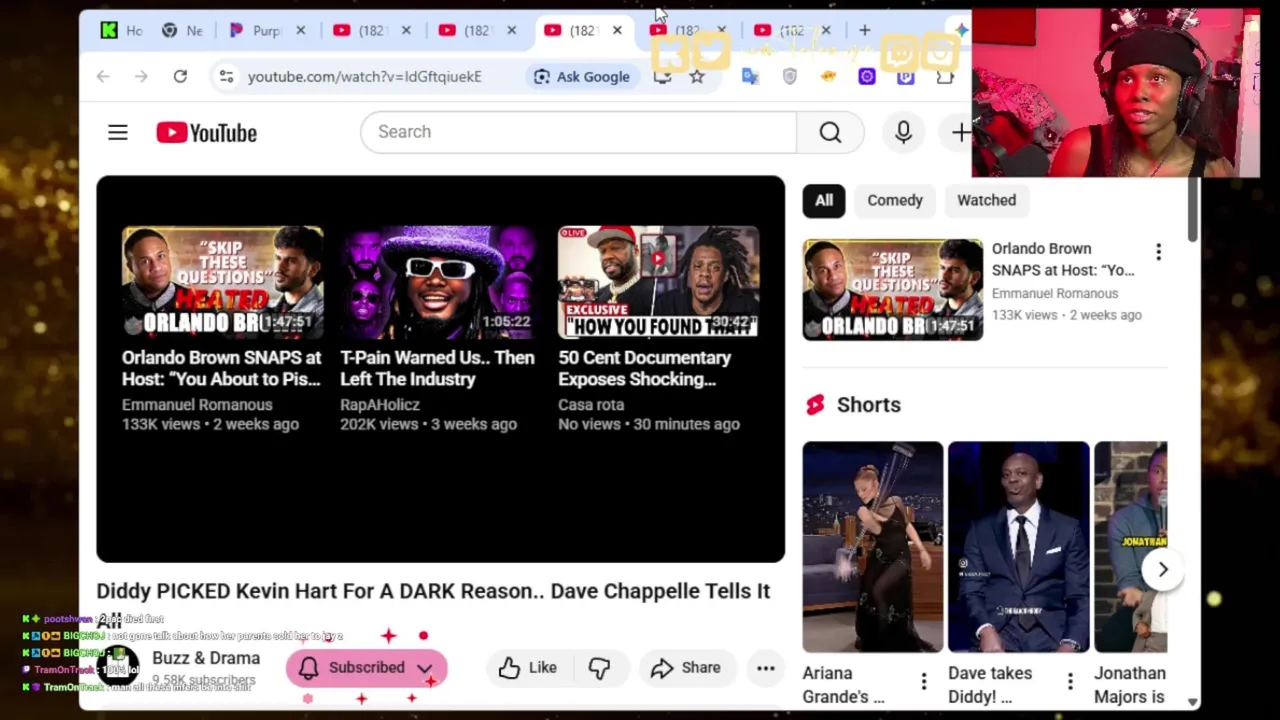Open the Shorts section logo
The width and height of the screenshot is (1280, 720).
click(815, 404)
